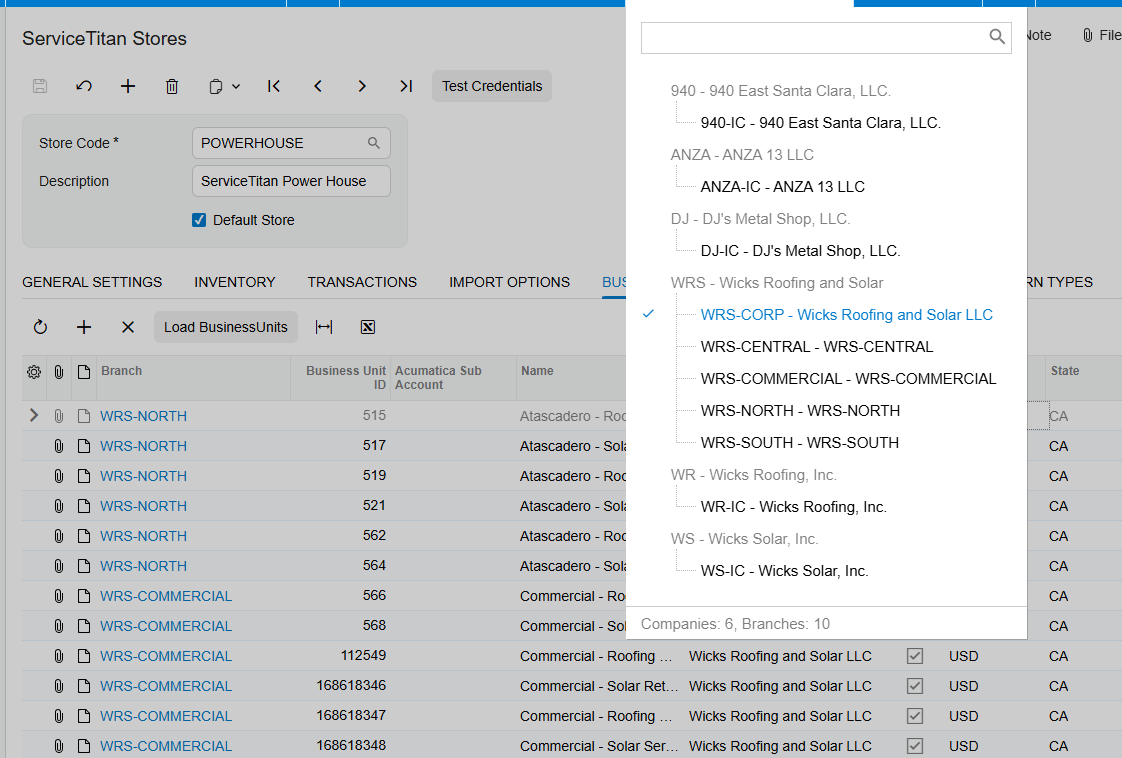Click the attachment icon on row 519
This screenshot has width=1122, height=758.
click(59, 476)
